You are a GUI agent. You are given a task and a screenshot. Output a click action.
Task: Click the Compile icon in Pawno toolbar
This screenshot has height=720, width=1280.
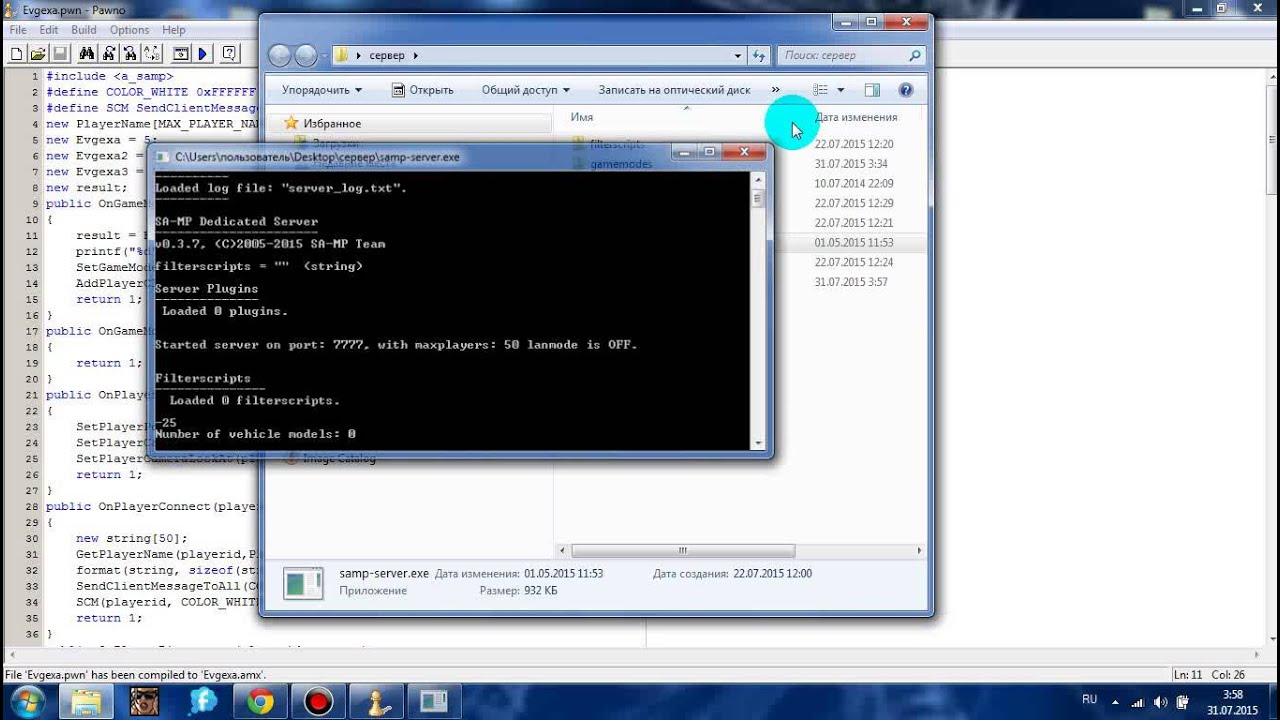point(181,53)
